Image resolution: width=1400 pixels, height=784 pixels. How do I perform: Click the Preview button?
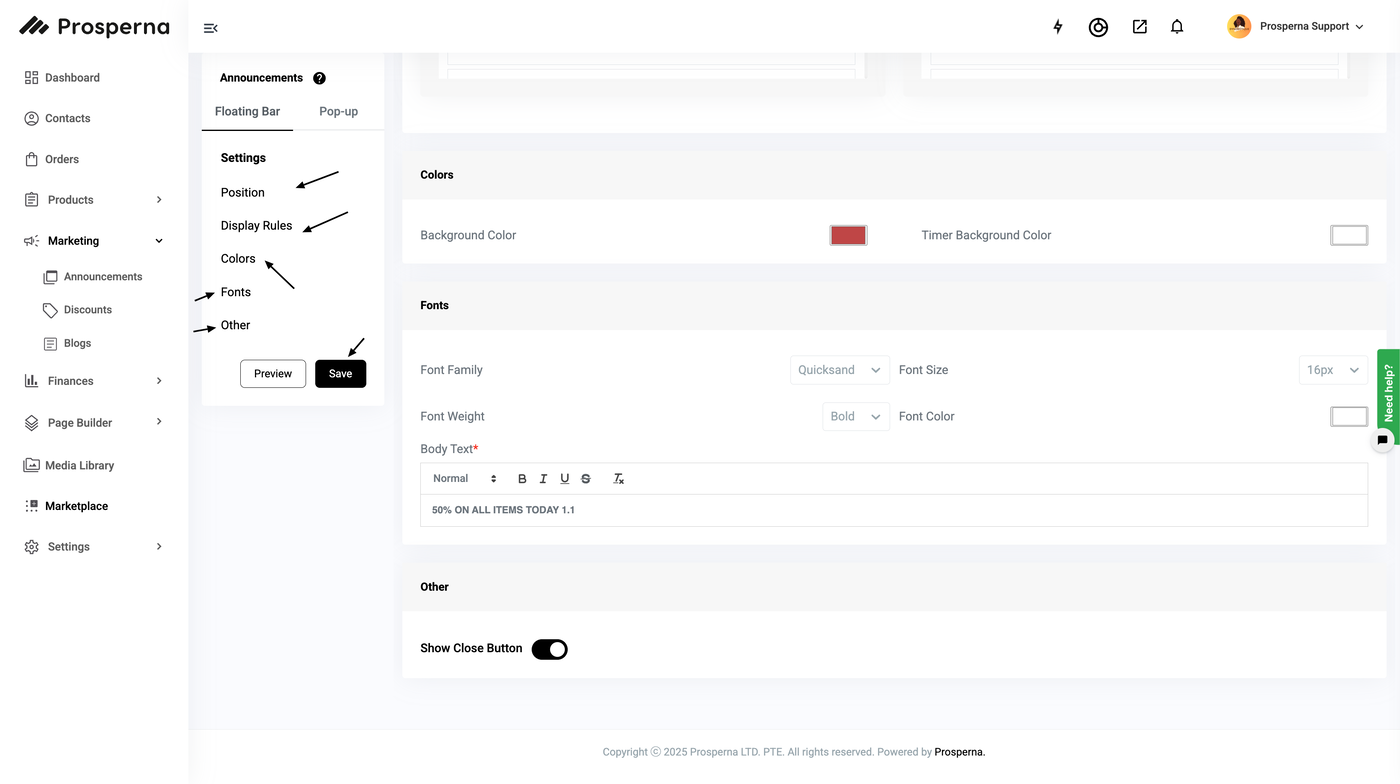click(x=273, y=374)
